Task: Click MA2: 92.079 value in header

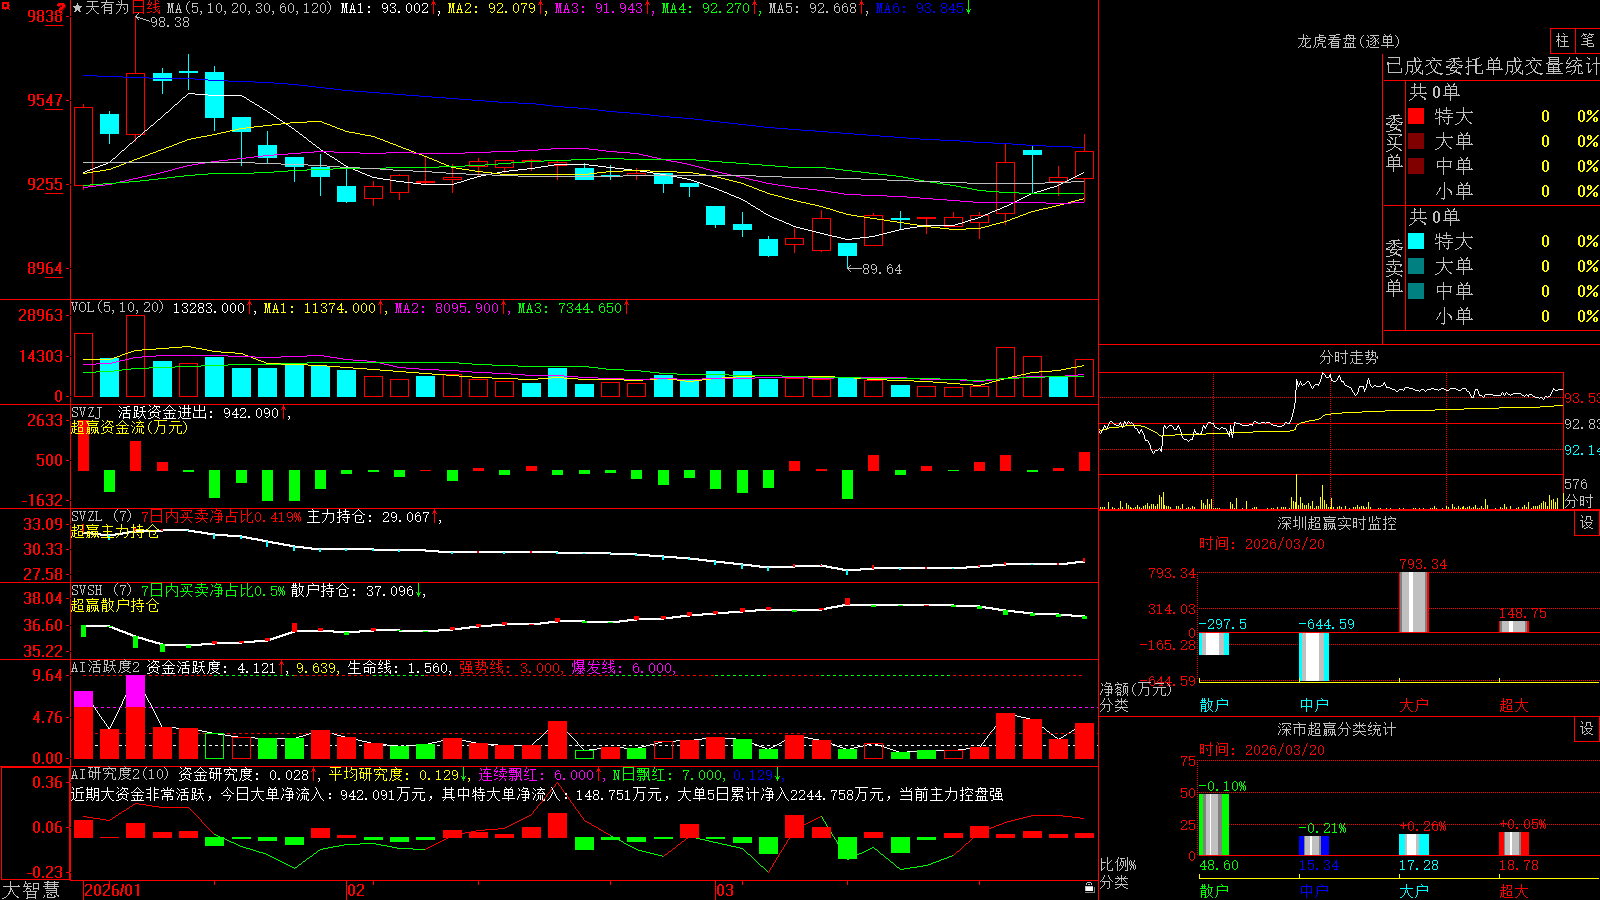Action: [x=492, y=8]
